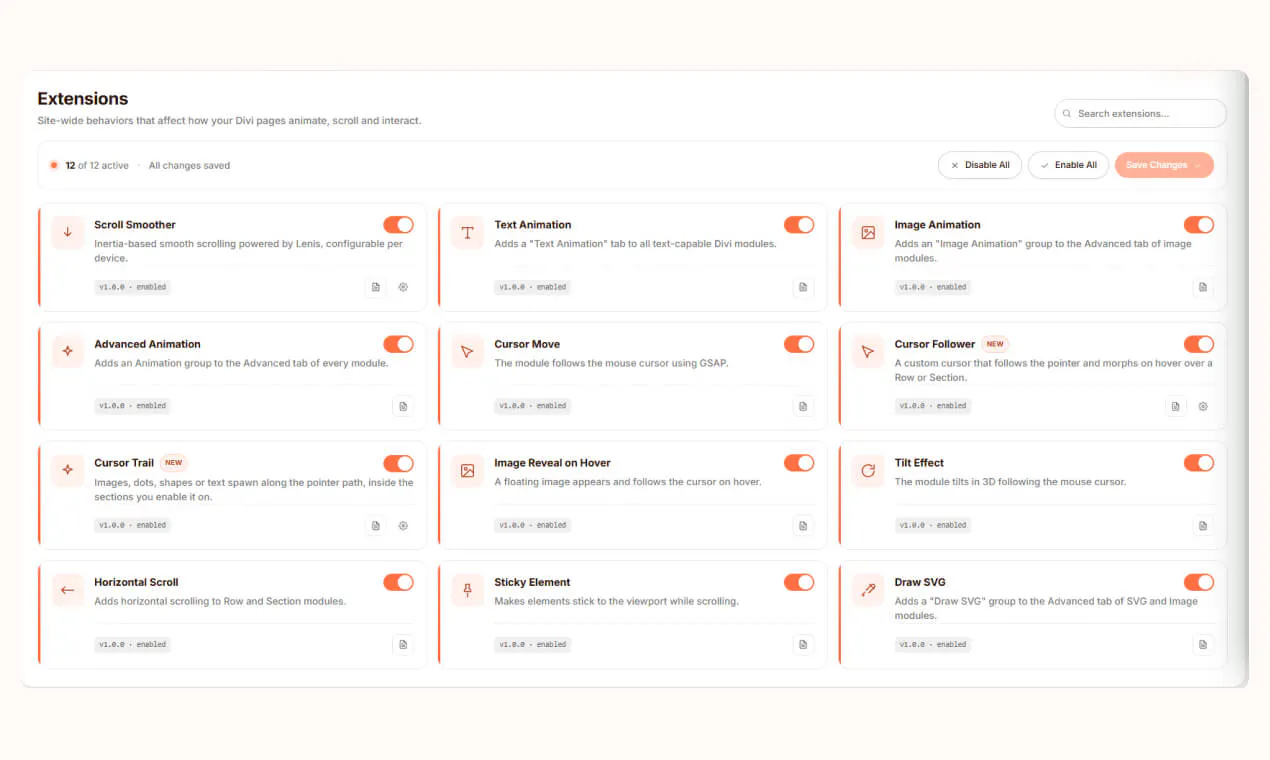Disable the Image Animation switch
The width and height of the screenshot is (1270, 760).
tap(1199, 225)
